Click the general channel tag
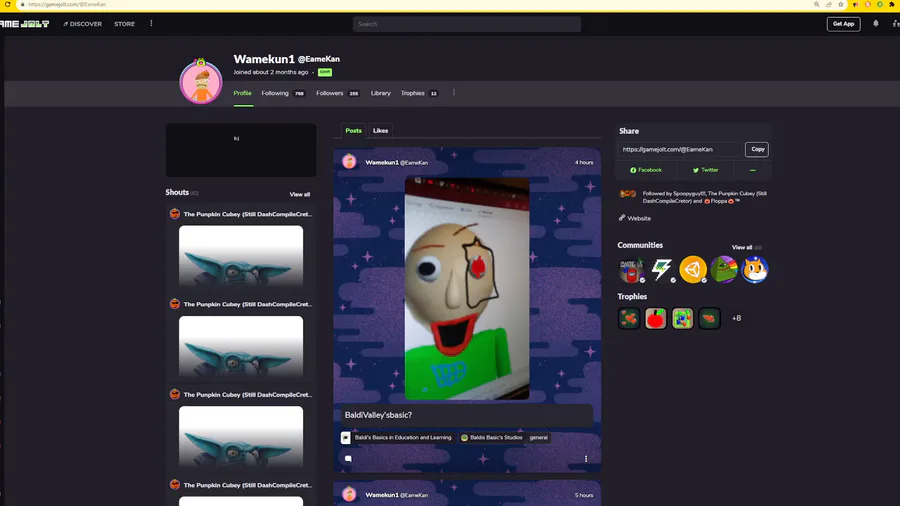This screenshot has width=900, height=506. pos(538,438)
